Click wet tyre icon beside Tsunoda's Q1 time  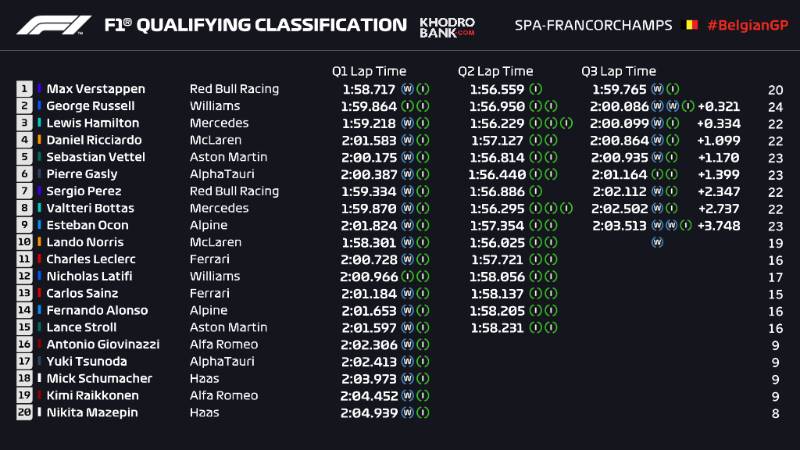pyautogui.click(x=408, y=362)
